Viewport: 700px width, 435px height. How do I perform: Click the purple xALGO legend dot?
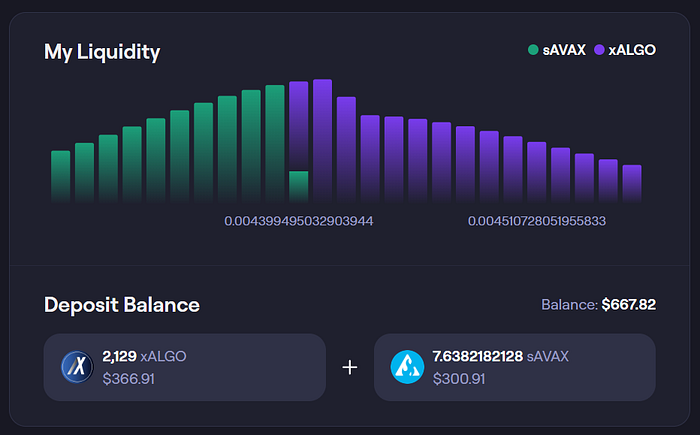[599, 50]
